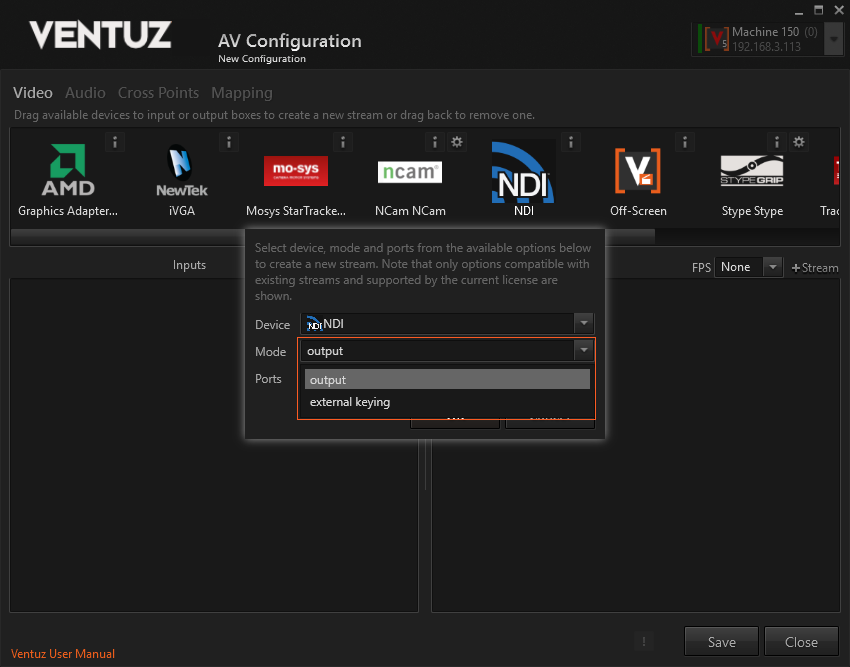Expand the machine selector dropdown arrow
Screen dimensions: 850x667
pyautogui.click(x=833, y=39)
